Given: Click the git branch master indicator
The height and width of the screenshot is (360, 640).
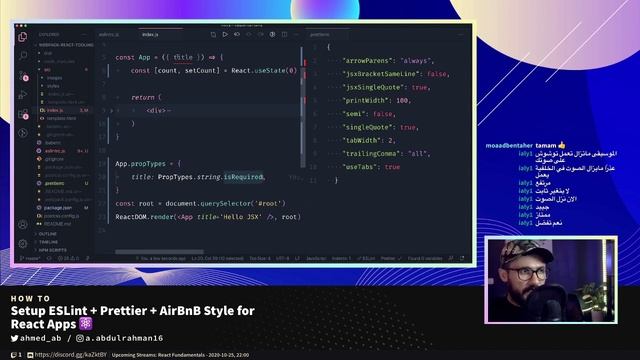Looking at the screenshot, I should click(30, 258).
